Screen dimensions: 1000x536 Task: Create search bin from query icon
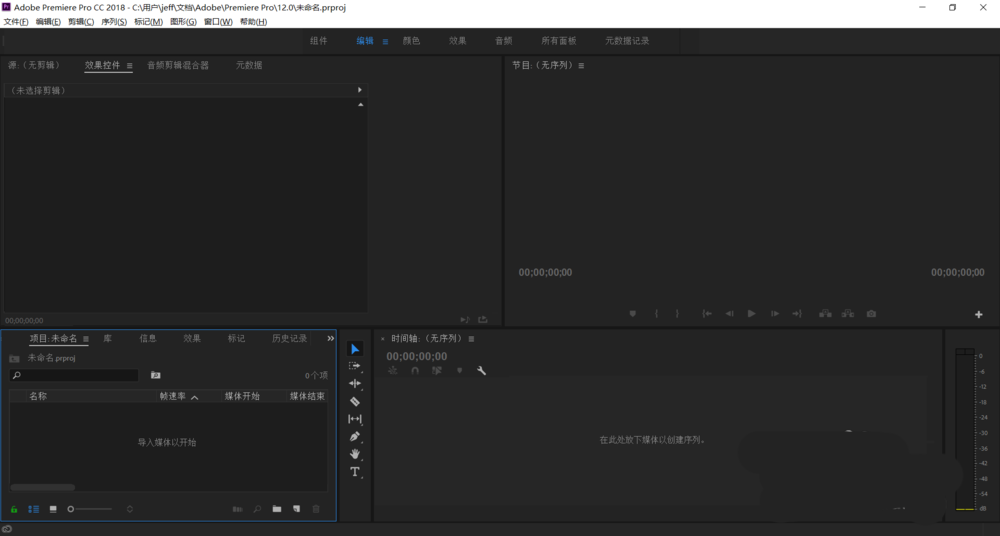coord(156,375)
